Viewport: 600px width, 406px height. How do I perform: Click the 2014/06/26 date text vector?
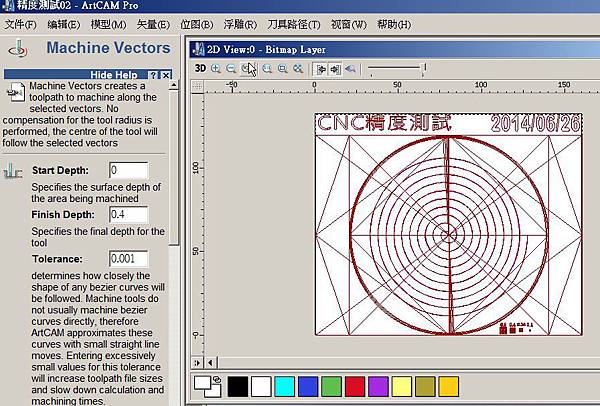point(535,124)
